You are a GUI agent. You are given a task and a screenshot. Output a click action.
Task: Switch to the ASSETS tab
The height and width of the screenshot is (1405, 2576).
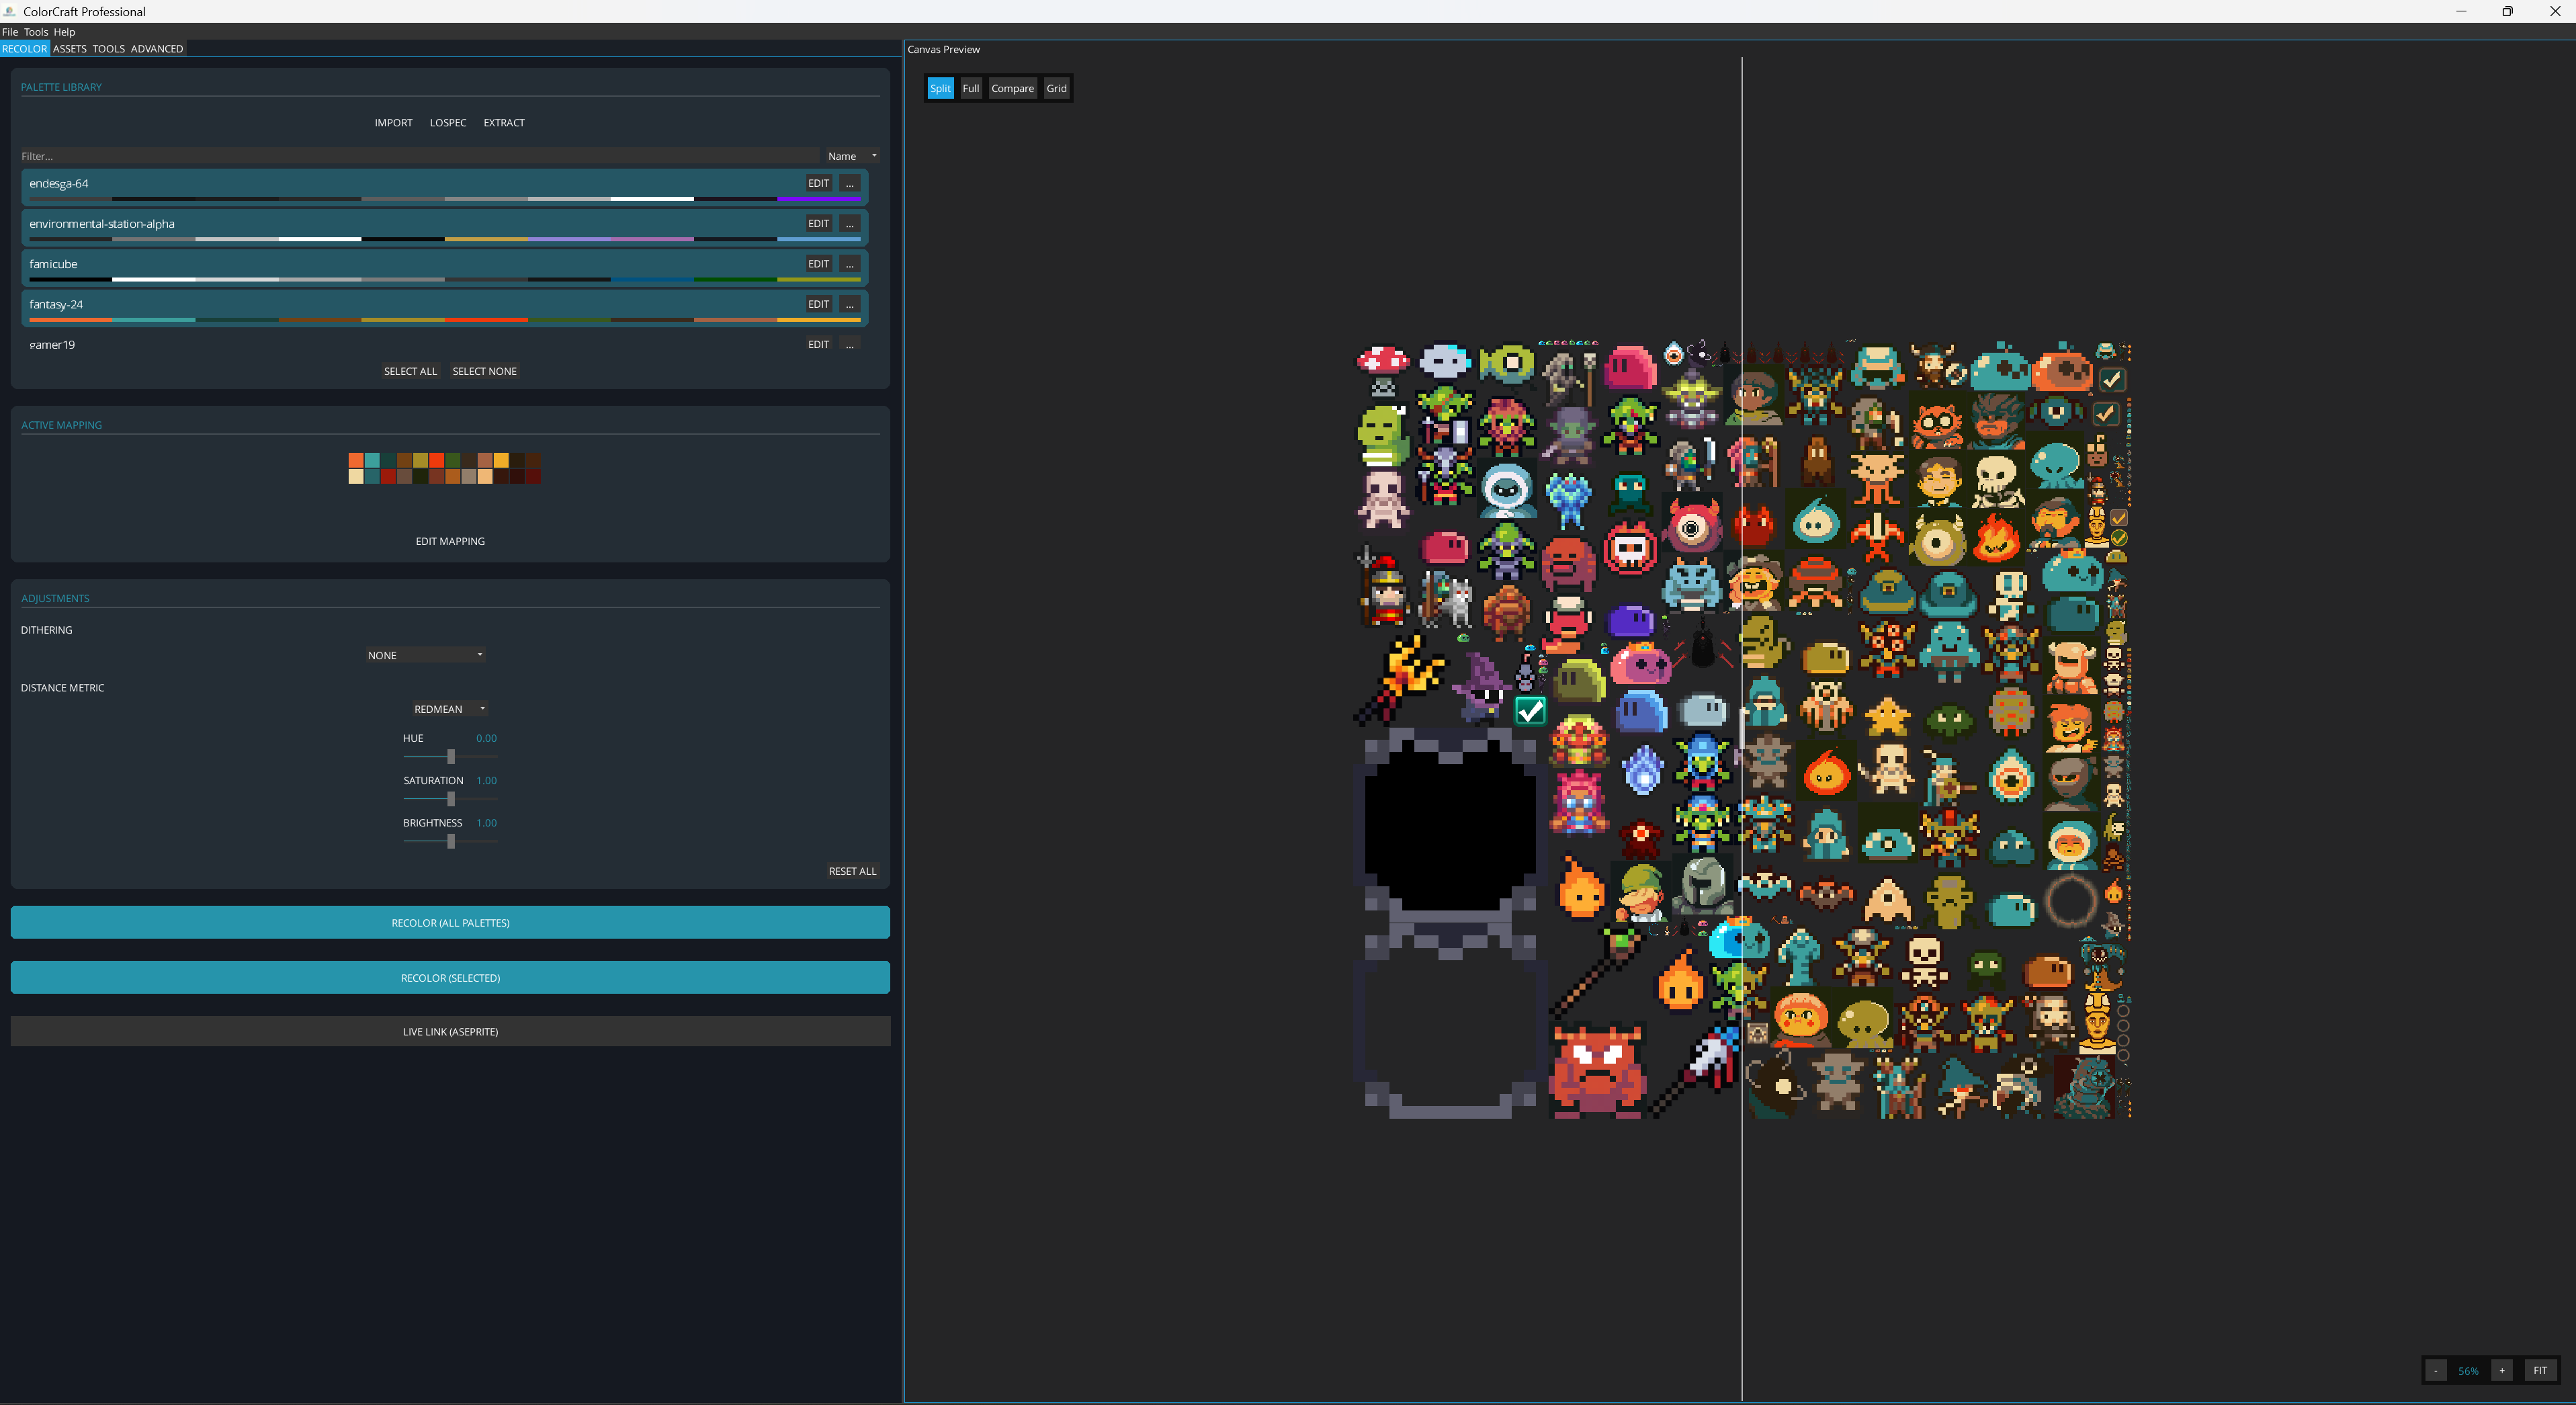point(69,48)
